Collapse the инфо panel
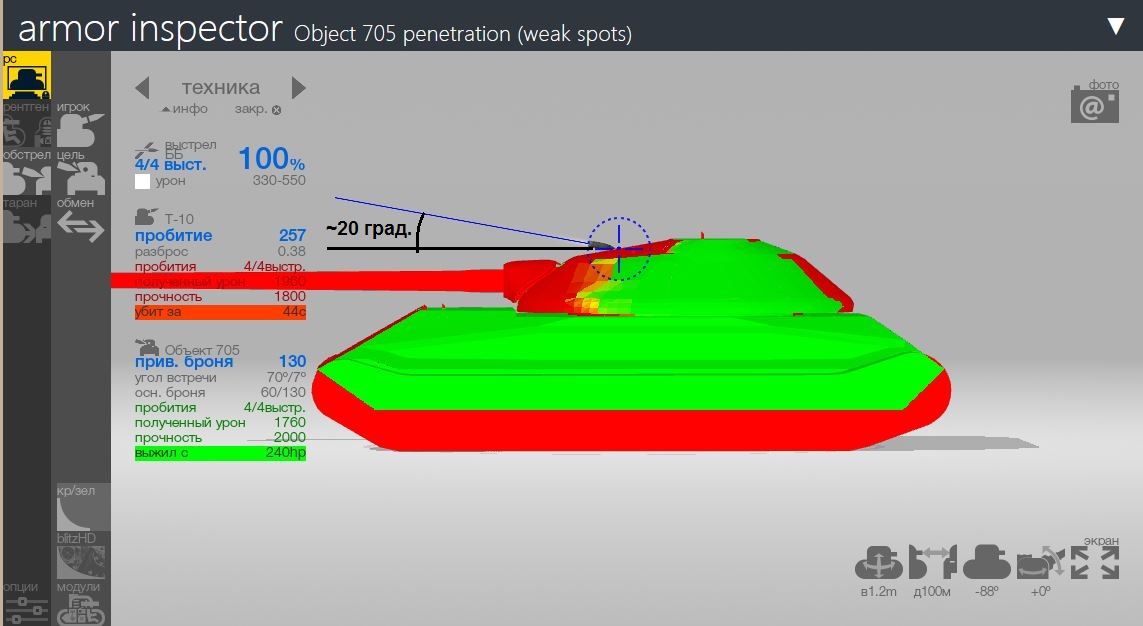1143x626 pixels. click(184, 109)
